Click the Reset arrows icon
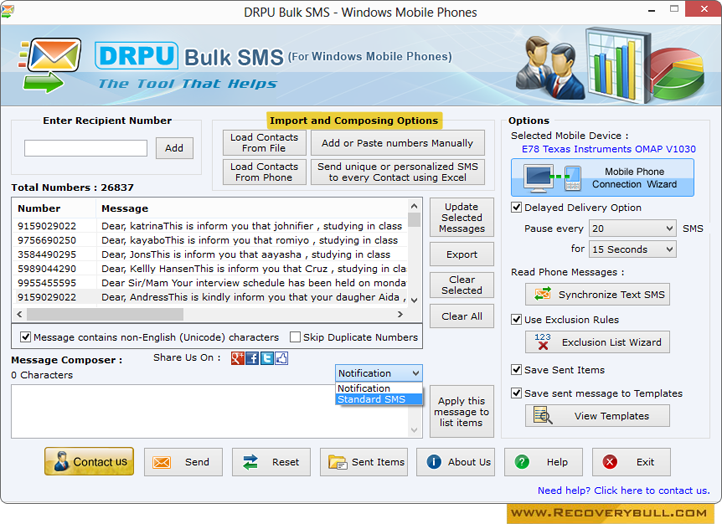 click(x=250, y=462)
